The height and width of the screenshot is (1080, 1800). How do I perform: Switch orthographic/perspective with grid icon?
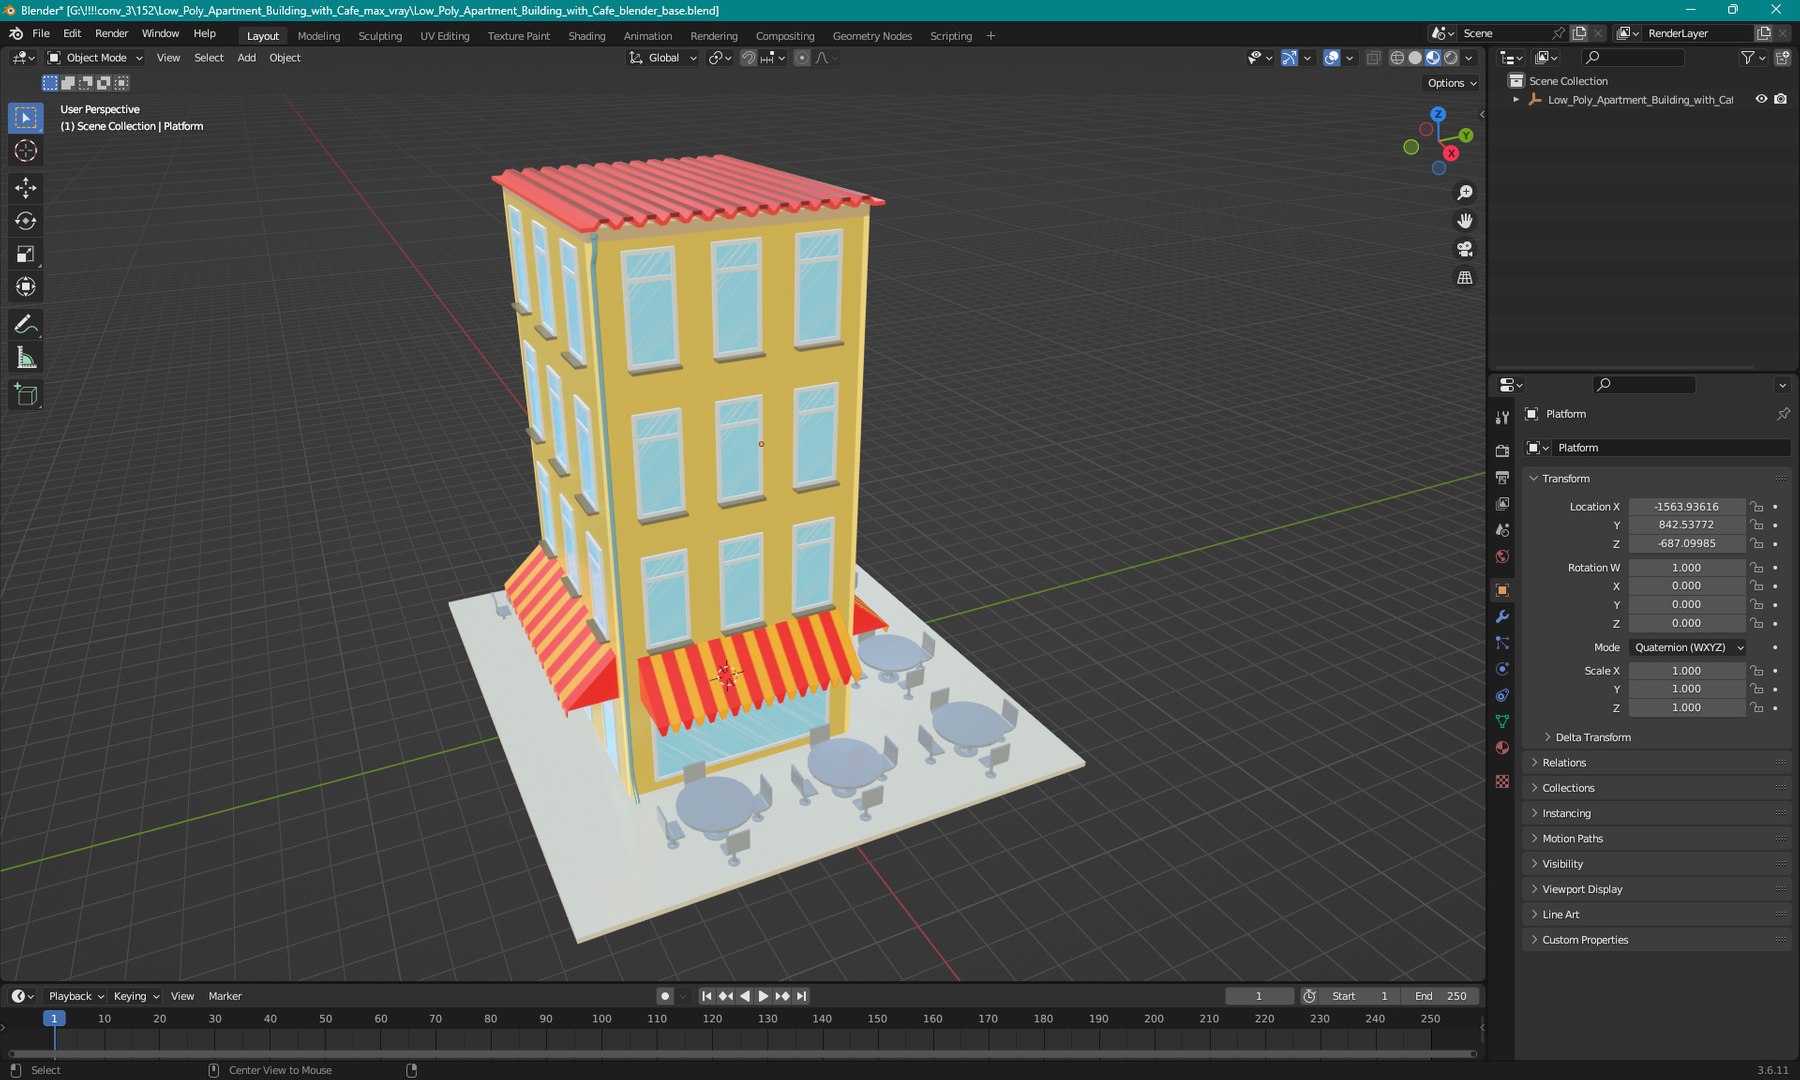pyautogui.click(x=1465, y=277)
